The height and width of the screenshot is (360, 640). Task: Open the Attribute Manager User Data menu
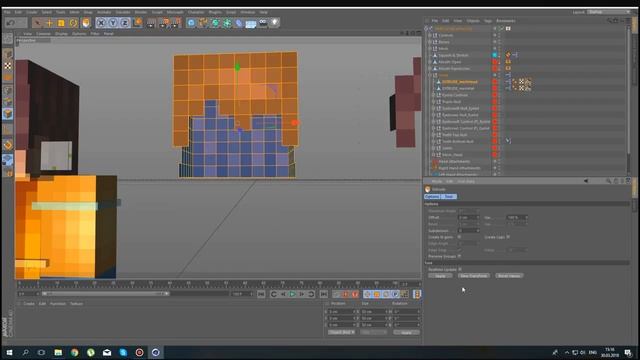(x=466, y=181)
